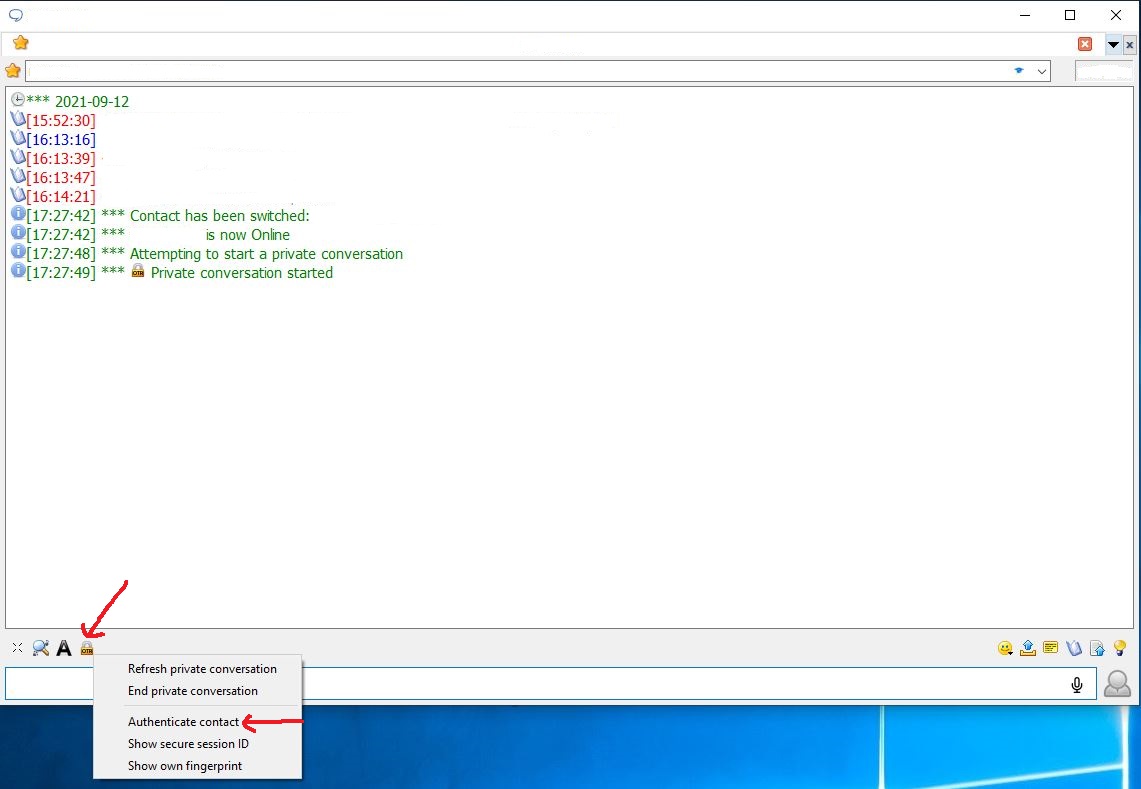
Task: Select 'Authenticate contact' option
Action: click(x=184, y=722)
